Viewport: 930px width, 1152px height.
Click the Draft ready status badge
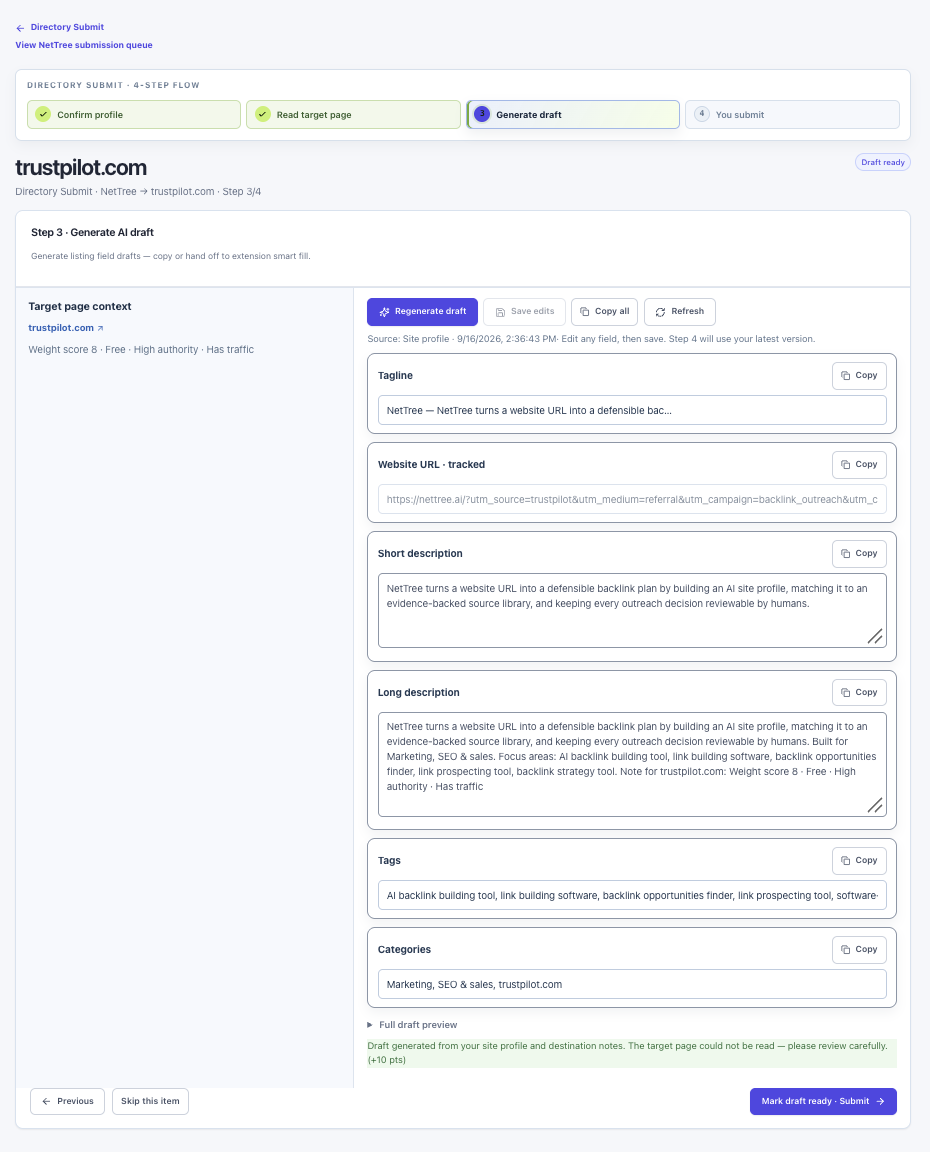point(882,162)
